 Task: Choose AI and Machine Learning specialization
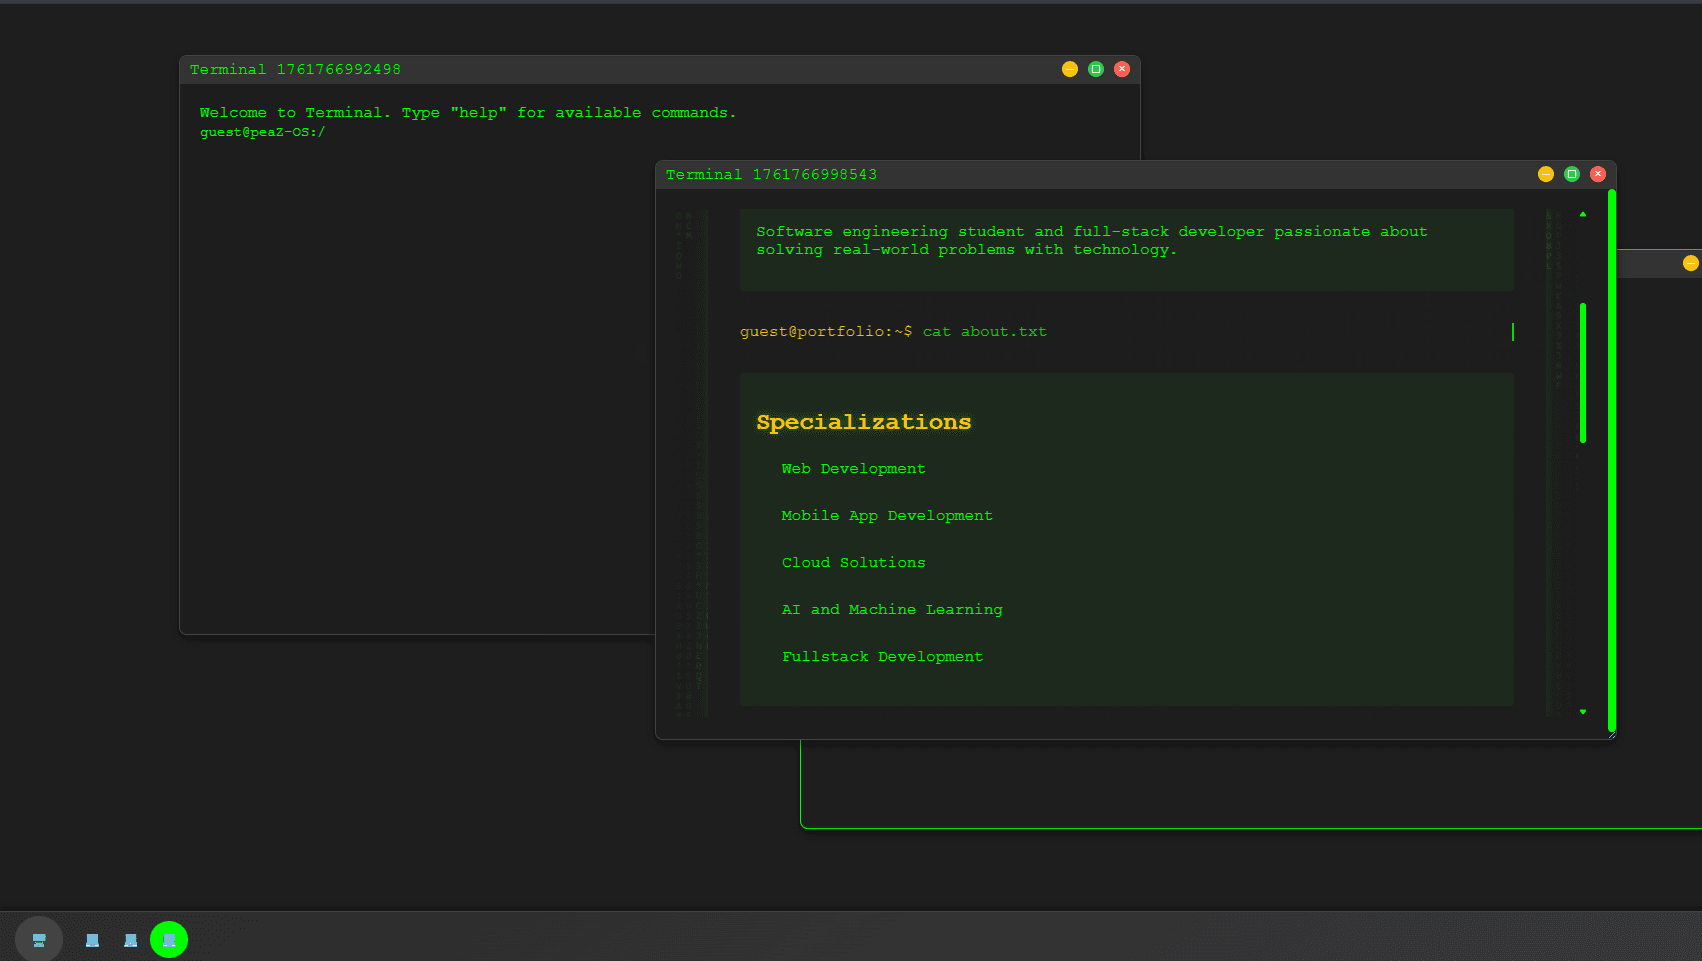[x=891, y=609]
